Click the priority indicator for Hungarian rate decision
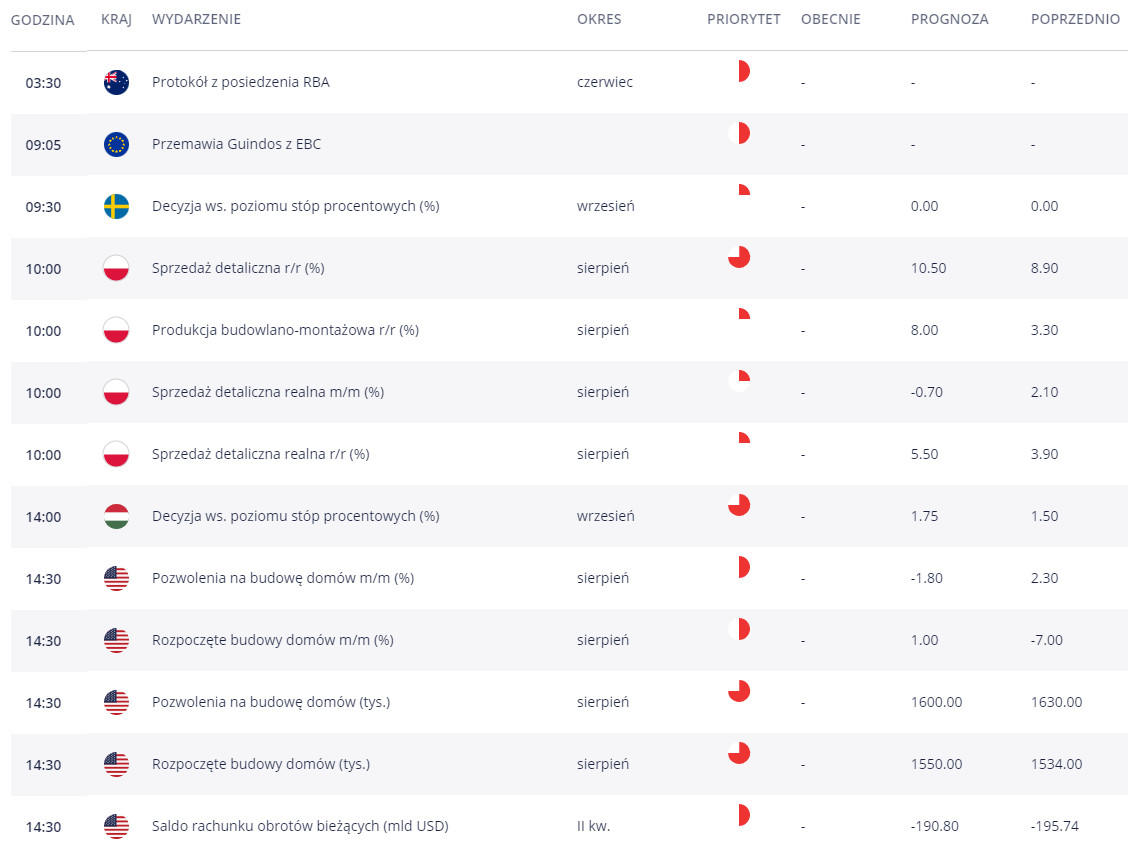The height and width of the screenshot is (846, 1128). [x=739, y=505]
